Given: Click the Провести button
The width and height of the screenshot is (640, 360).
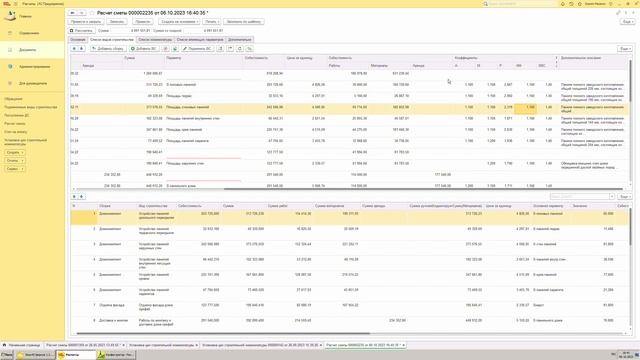Looking at the screenshot, I should (142, 22).
